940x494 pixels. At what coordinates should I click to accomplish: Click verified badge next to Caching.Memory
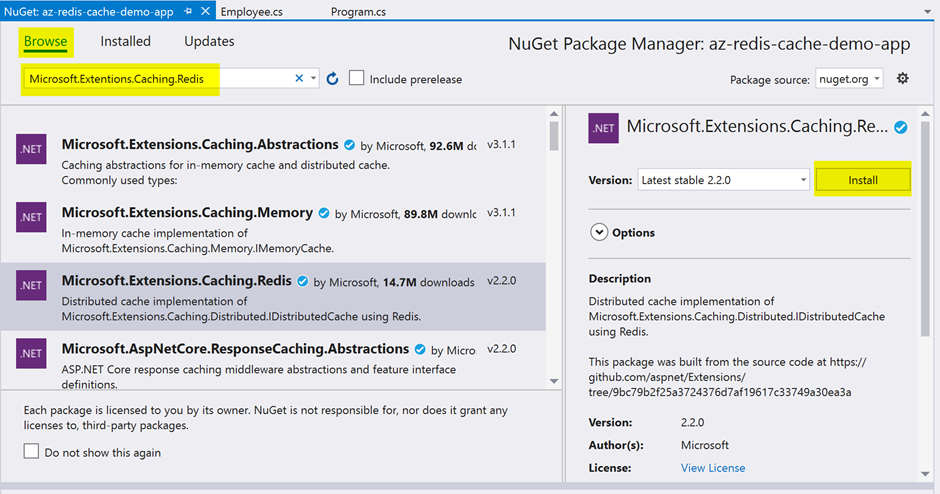coord(324,213)
